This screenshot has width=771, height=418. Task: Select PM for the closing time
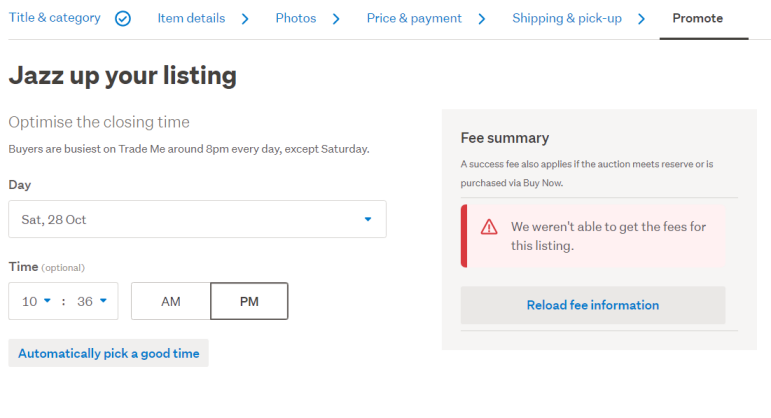(x=249, y=301)
